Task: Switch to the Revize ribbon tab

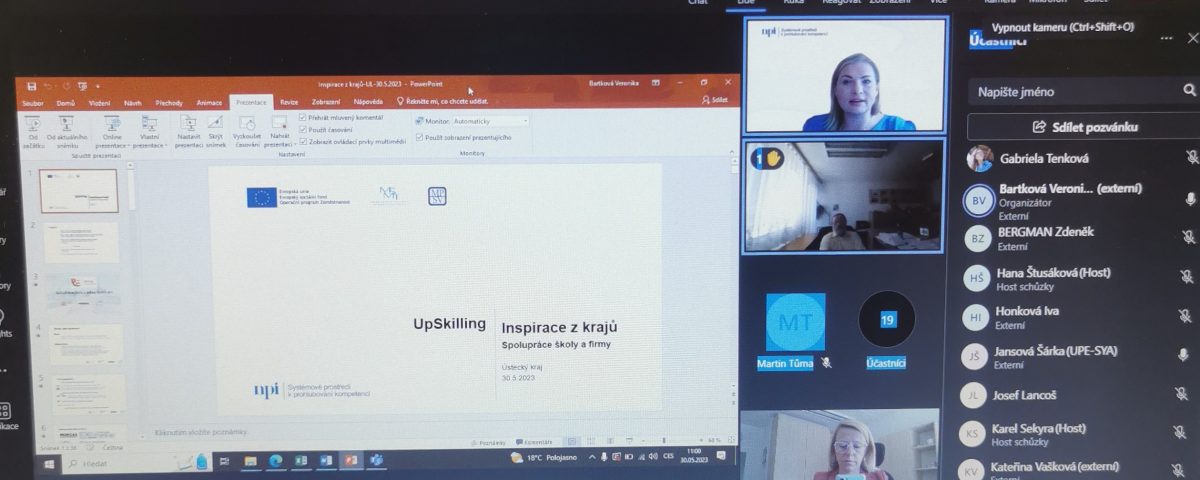Action: click(x=289, y=102)
